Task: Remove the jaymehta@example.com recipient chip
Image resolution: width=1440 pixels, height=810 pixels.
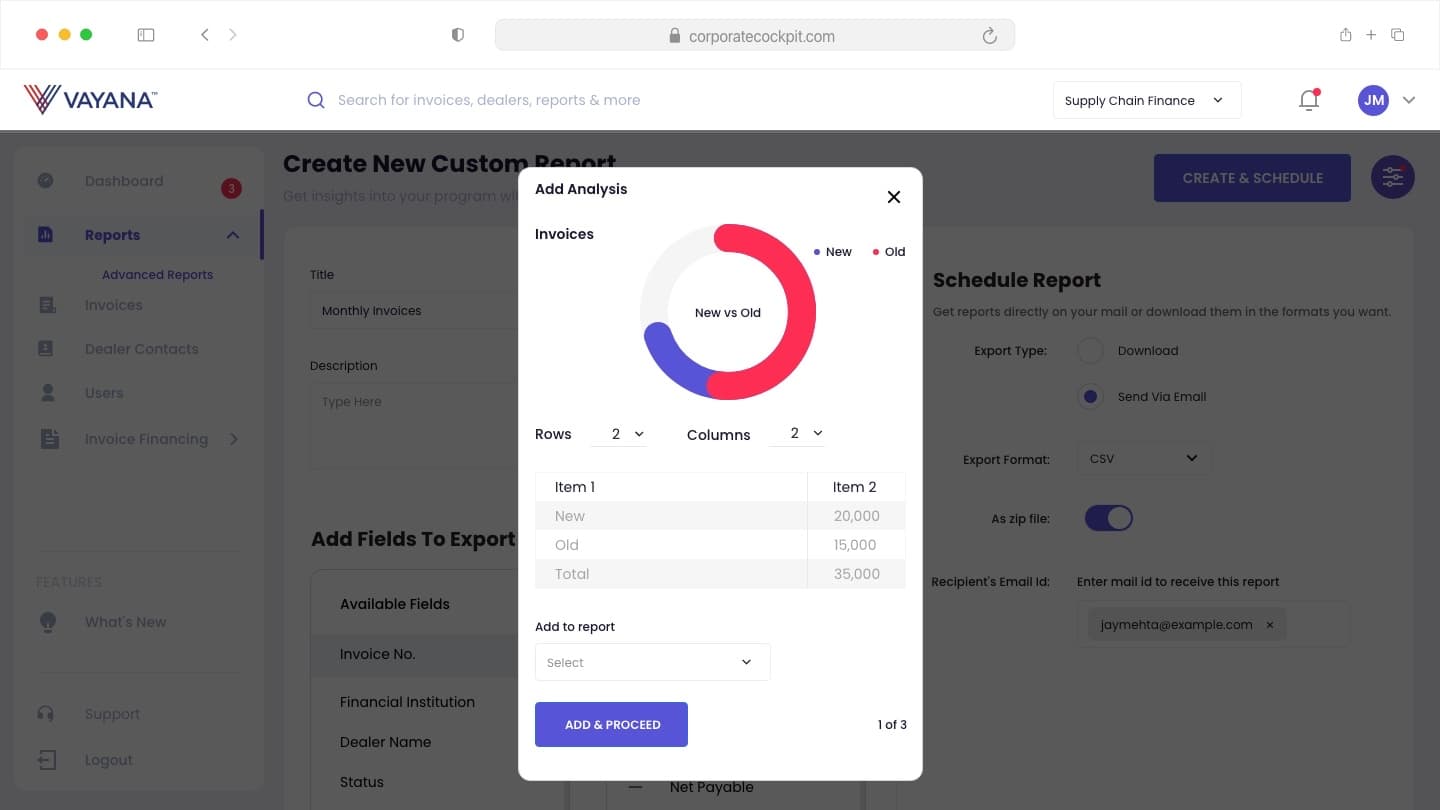Action: [x=1270, y=625]
